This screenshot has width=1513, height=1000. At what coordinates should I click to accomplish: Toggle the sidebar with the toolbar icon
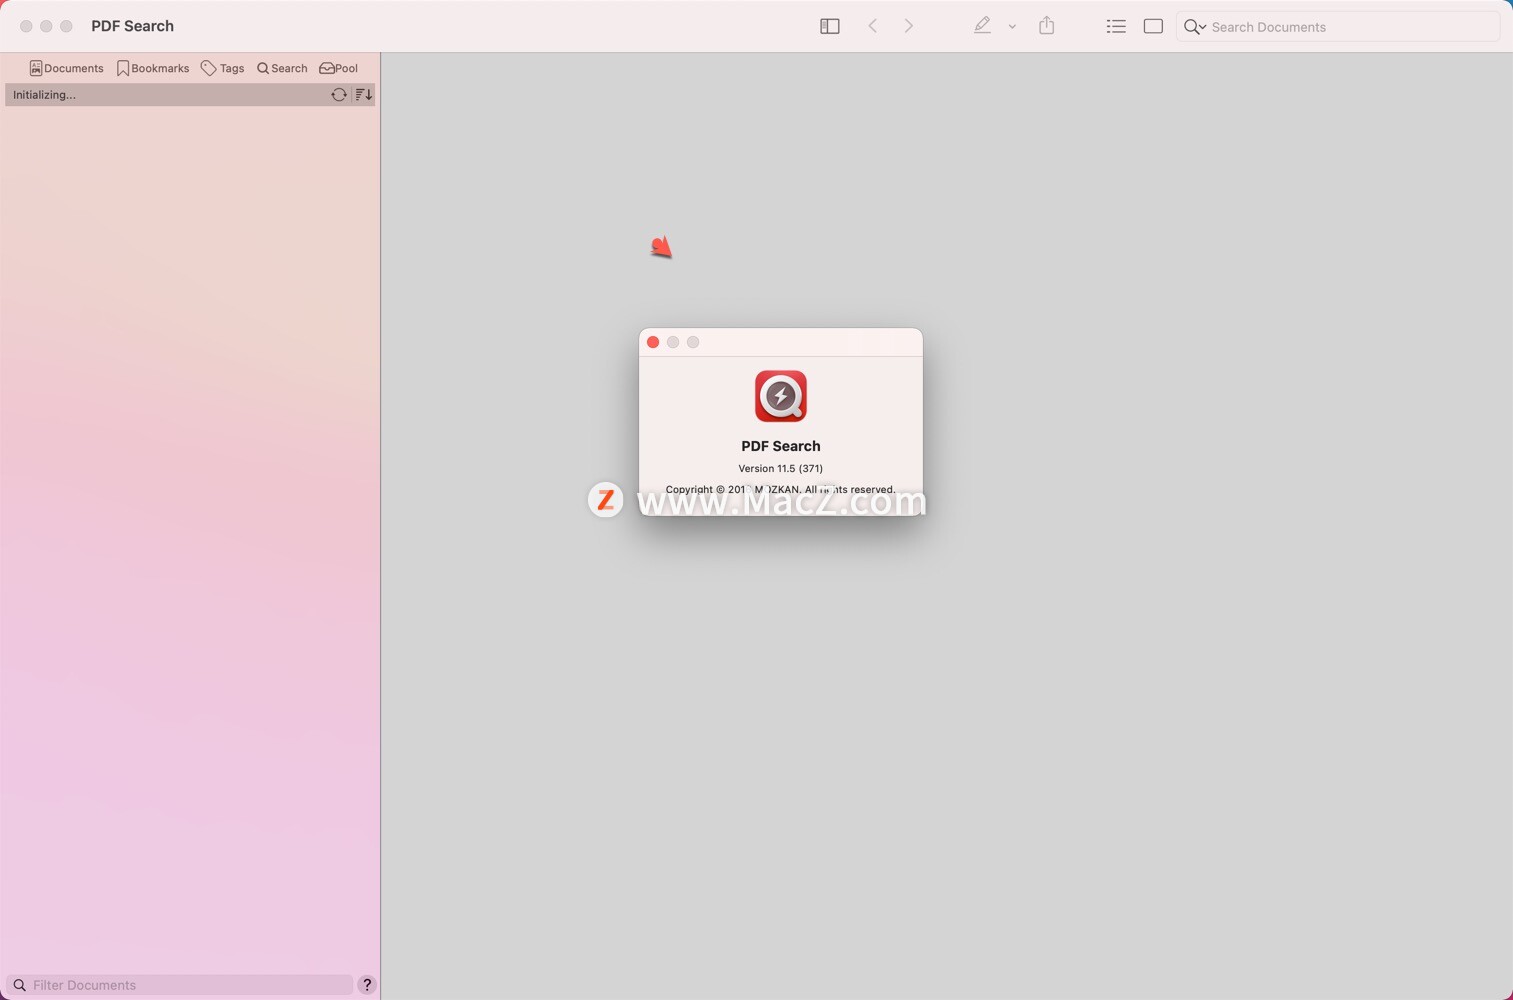tap(829, 26)
